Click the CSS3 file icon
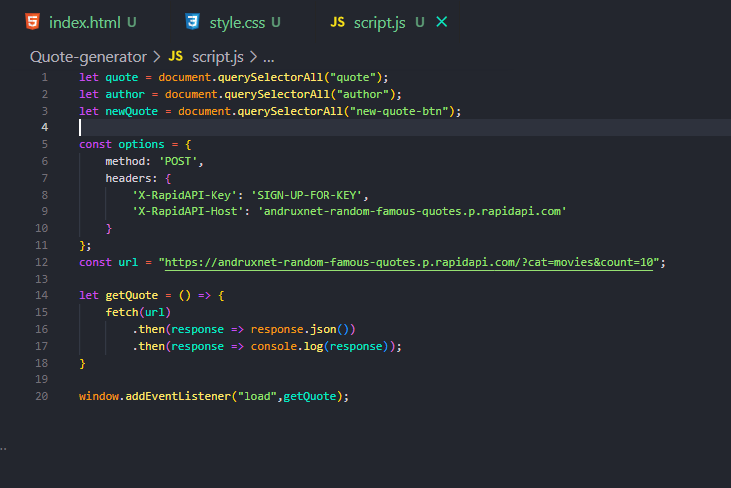Screen dimensions: 731x488 (x=192, y=21)
